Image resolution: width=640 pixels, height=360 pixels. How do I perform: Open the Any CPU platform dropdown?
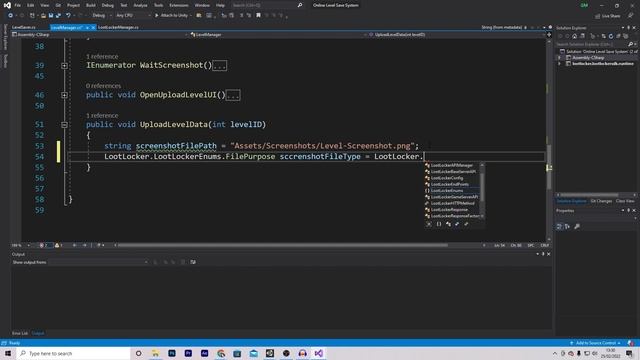pyautogui.click(x=133, y=16)
